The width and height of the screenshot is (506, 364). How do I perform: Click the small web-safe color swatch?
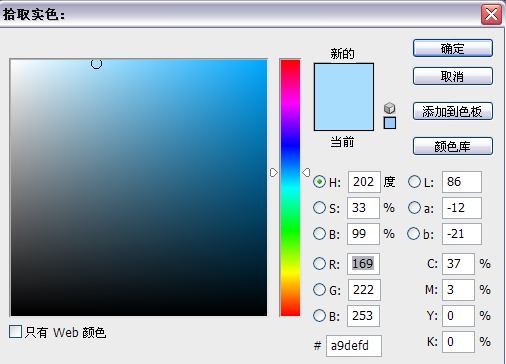click(x=390, y=123)
